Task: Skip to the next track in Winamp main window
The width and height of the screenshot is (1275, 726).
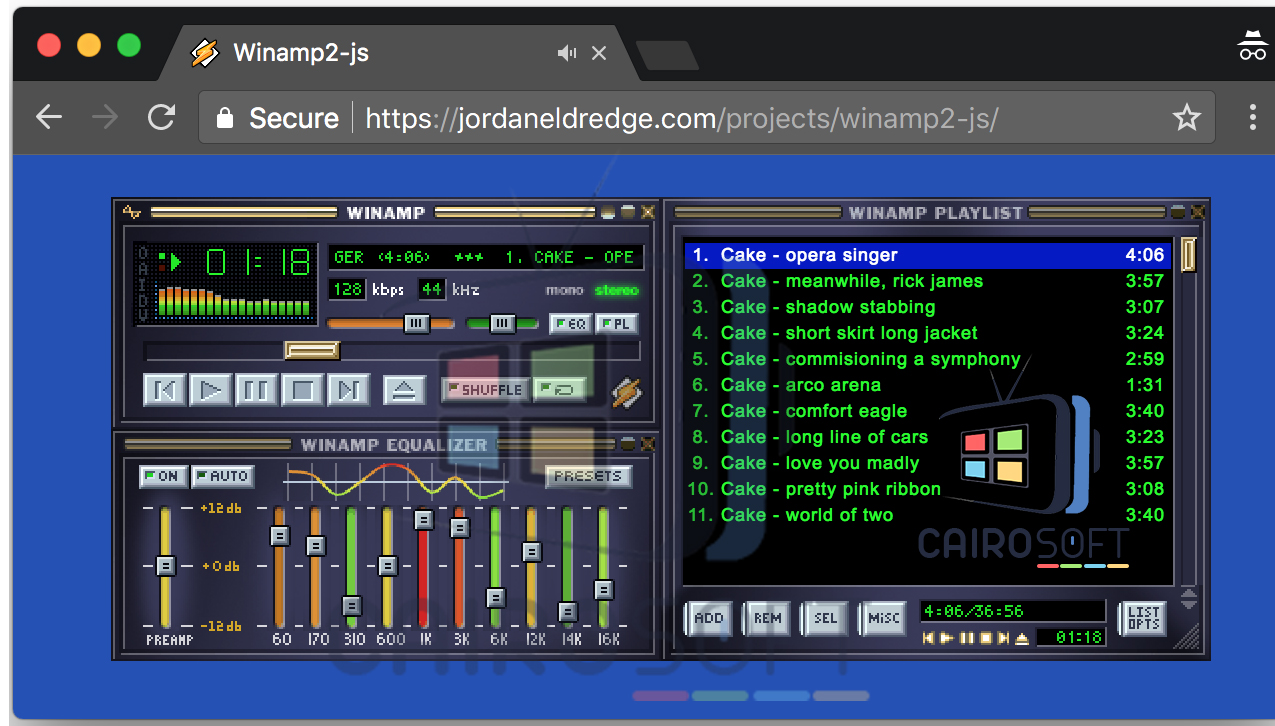Action: pos(349,390)
